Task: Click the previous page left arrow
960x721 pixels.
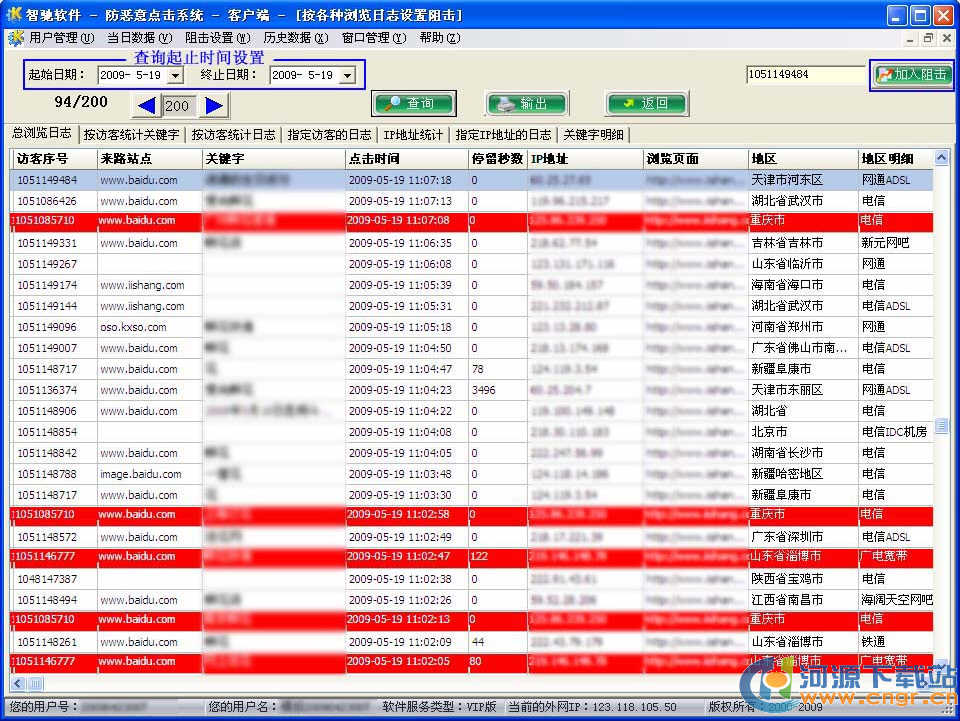Action: pyautogui.click(x=147, y=105)
